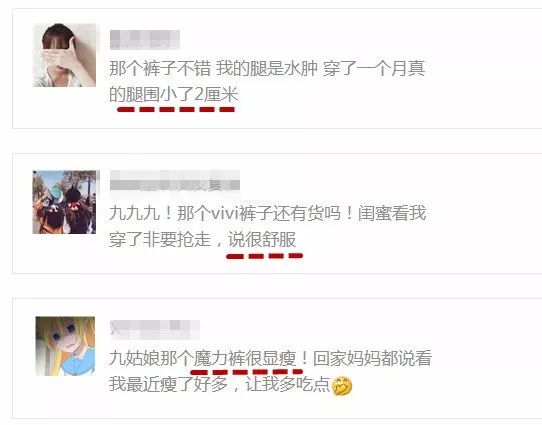This screenshot has width=542, height=425.
Task: Click the avatar of girl covering her face
Action: click(x=64, y=55)
